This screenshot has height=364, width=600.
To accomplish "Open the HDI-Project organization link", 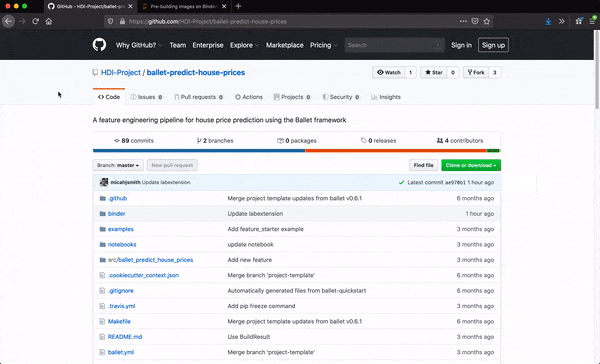I will click(121, 72).
